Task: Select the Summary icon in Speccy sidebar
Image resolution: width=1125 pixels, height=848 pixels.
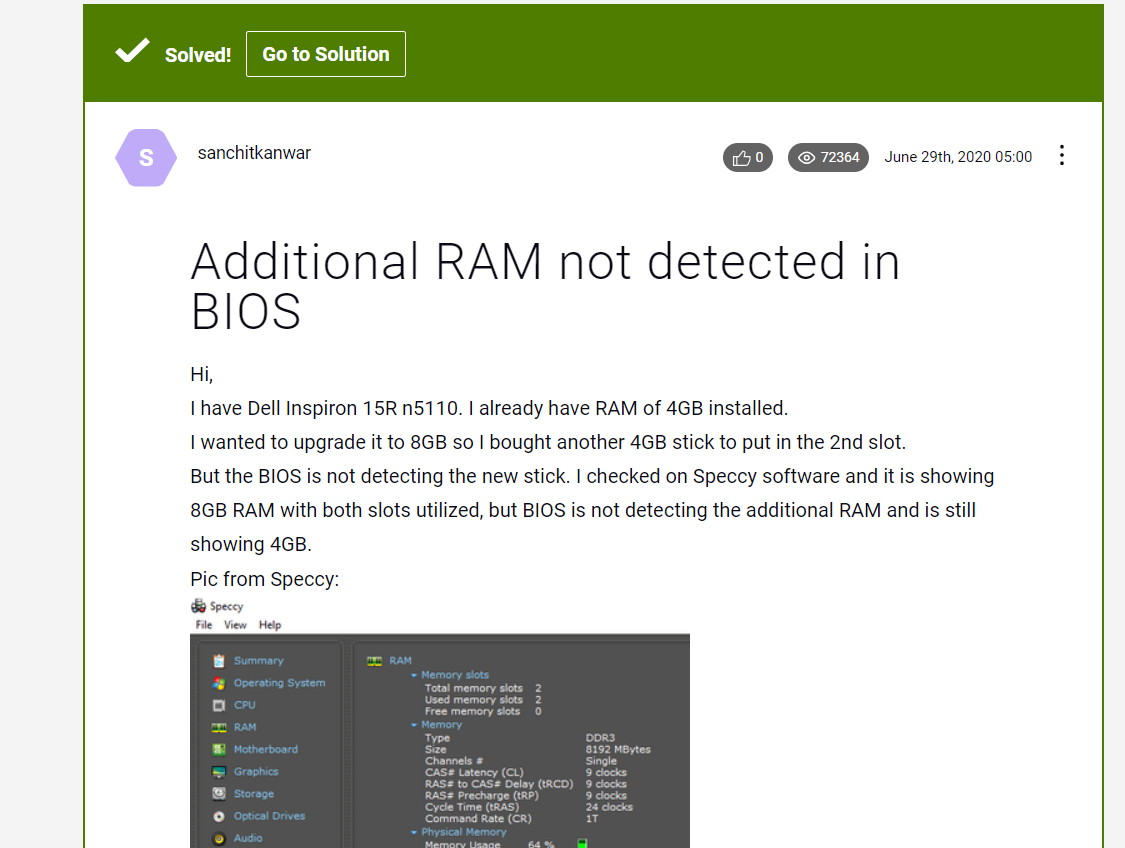Action: pyautogui.click(x=219, y=661)
